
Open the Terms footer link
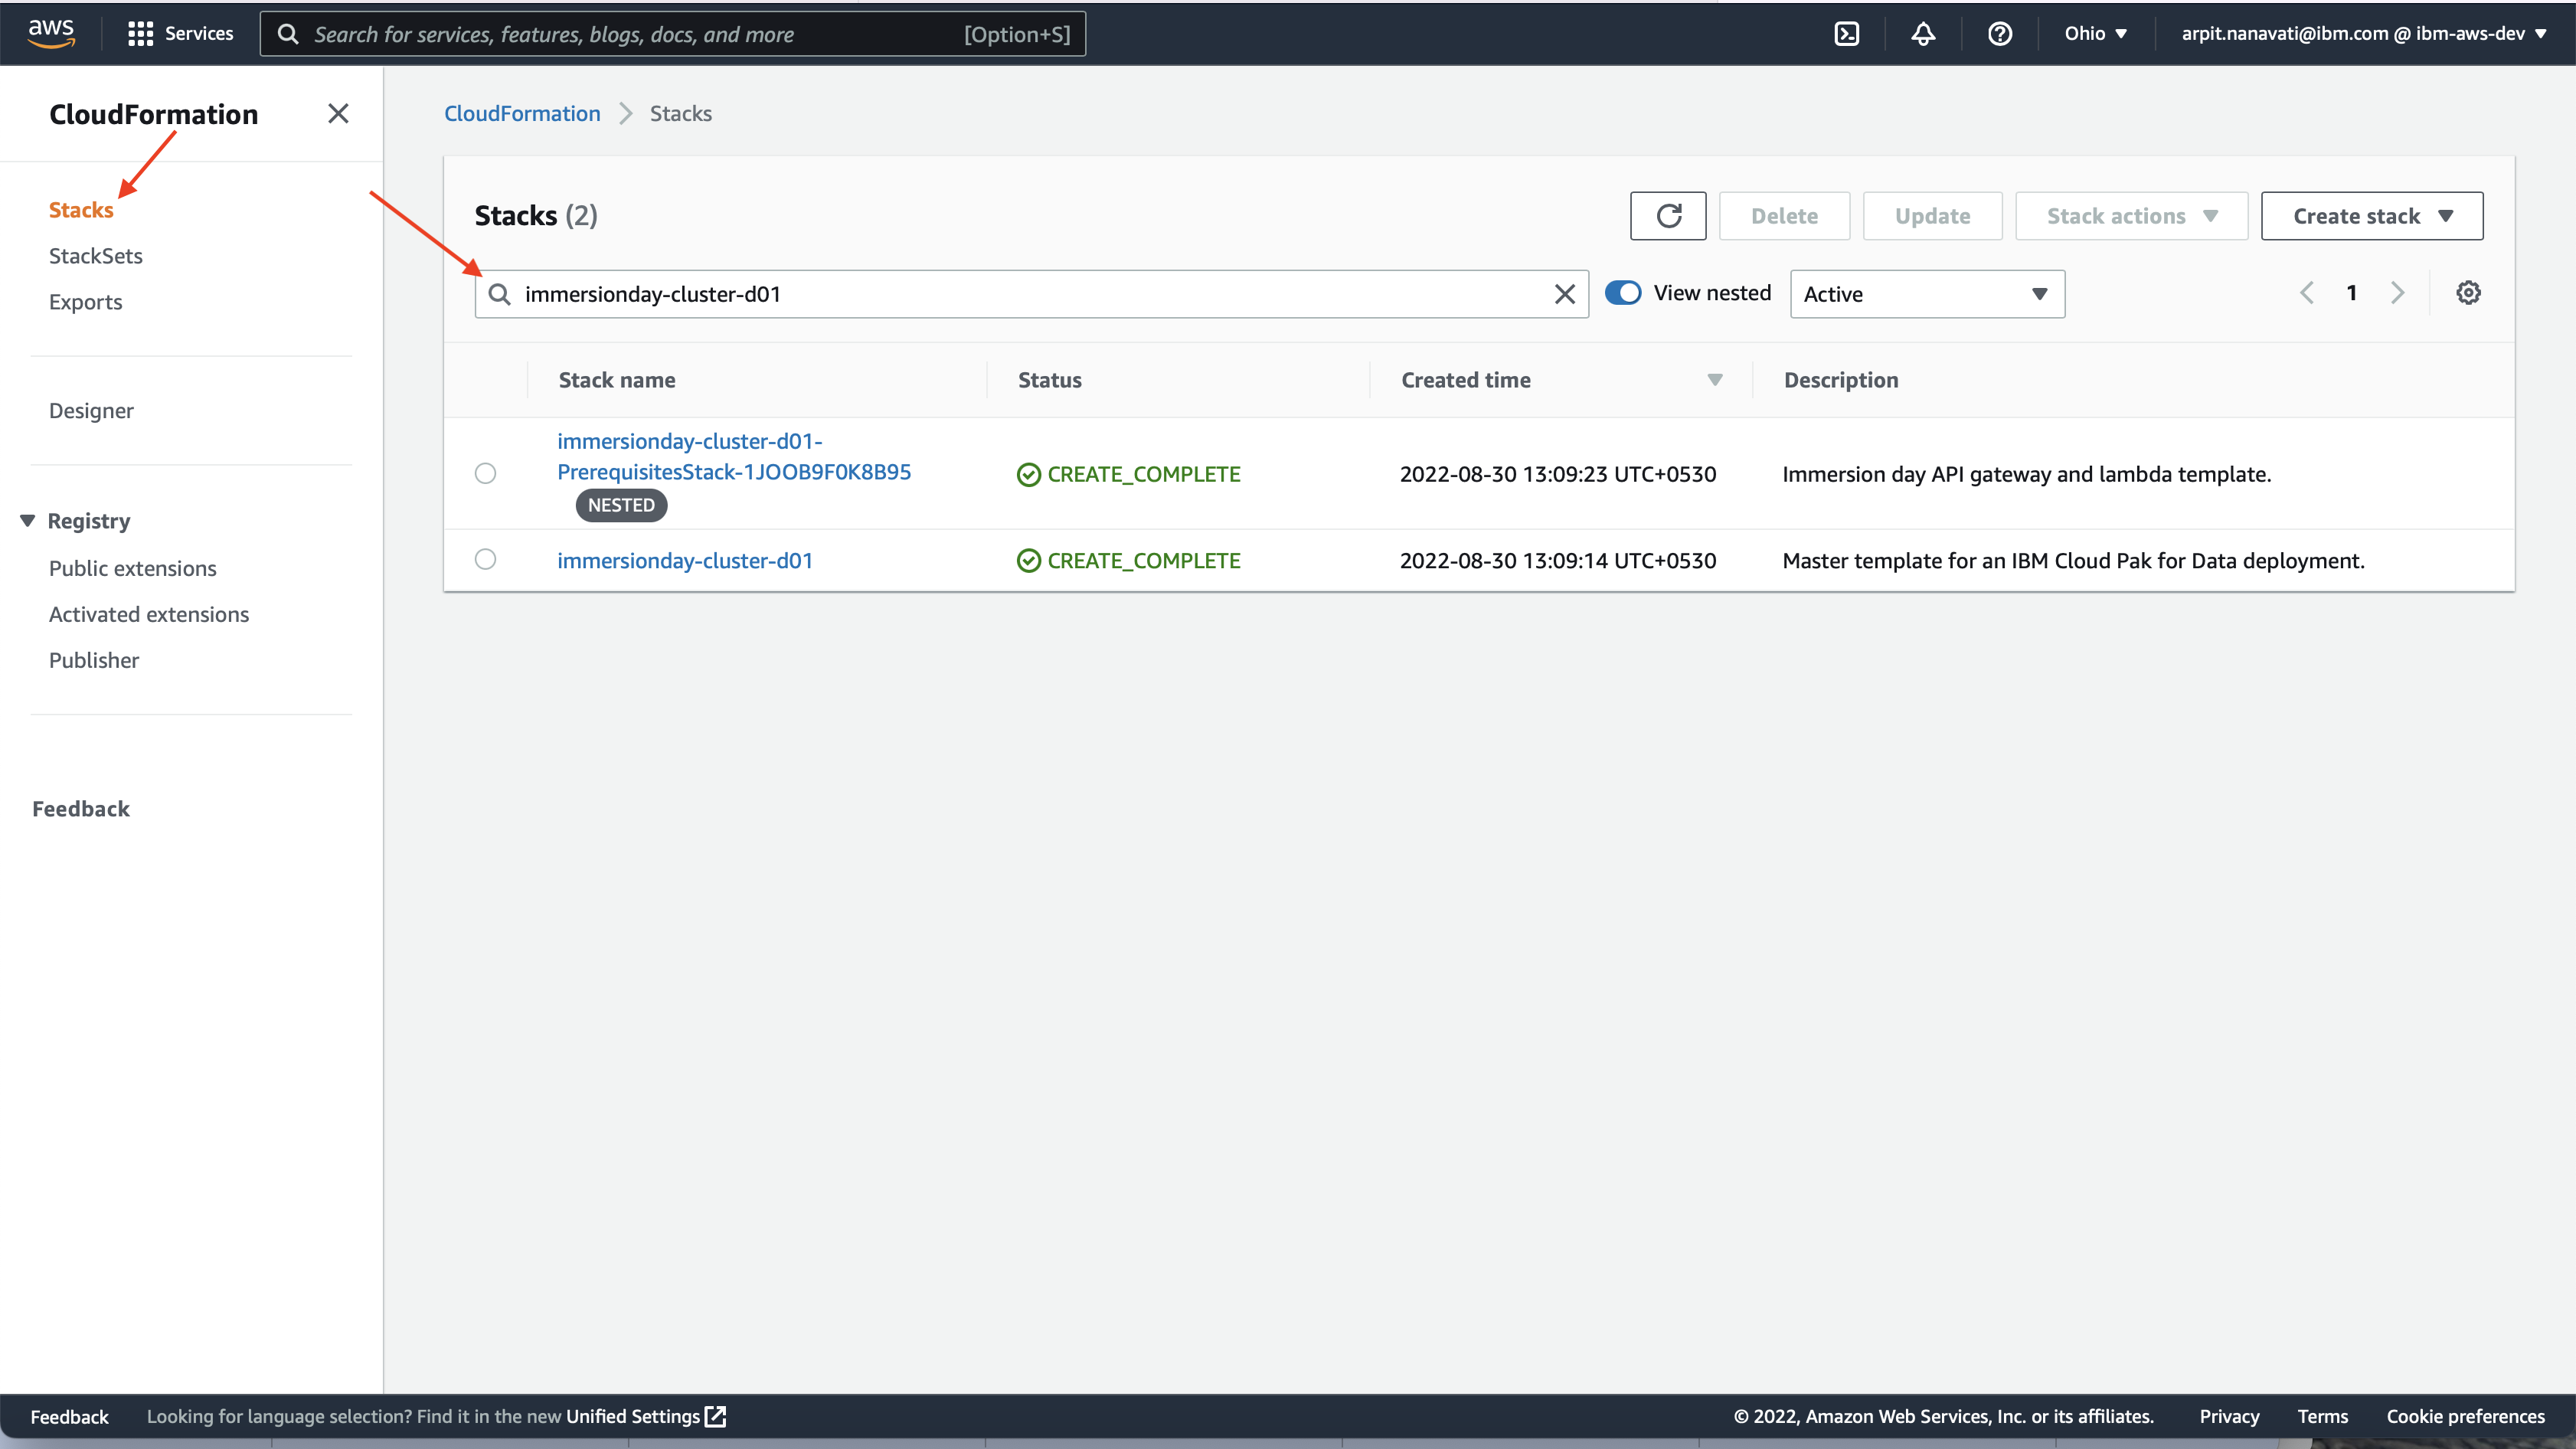(2322, 1416)
